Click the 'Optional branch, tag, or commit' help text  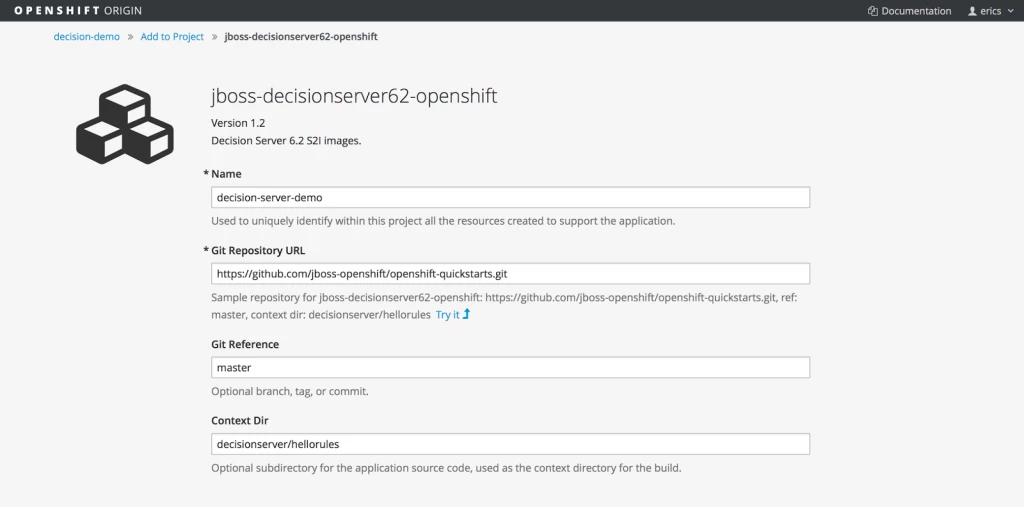pos(290,392)
